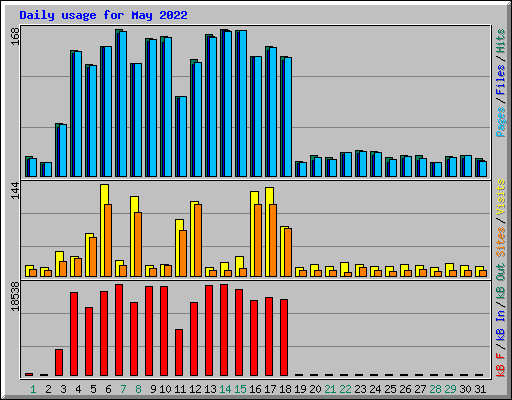Select day 24 on the x-axis

(375, 389)
